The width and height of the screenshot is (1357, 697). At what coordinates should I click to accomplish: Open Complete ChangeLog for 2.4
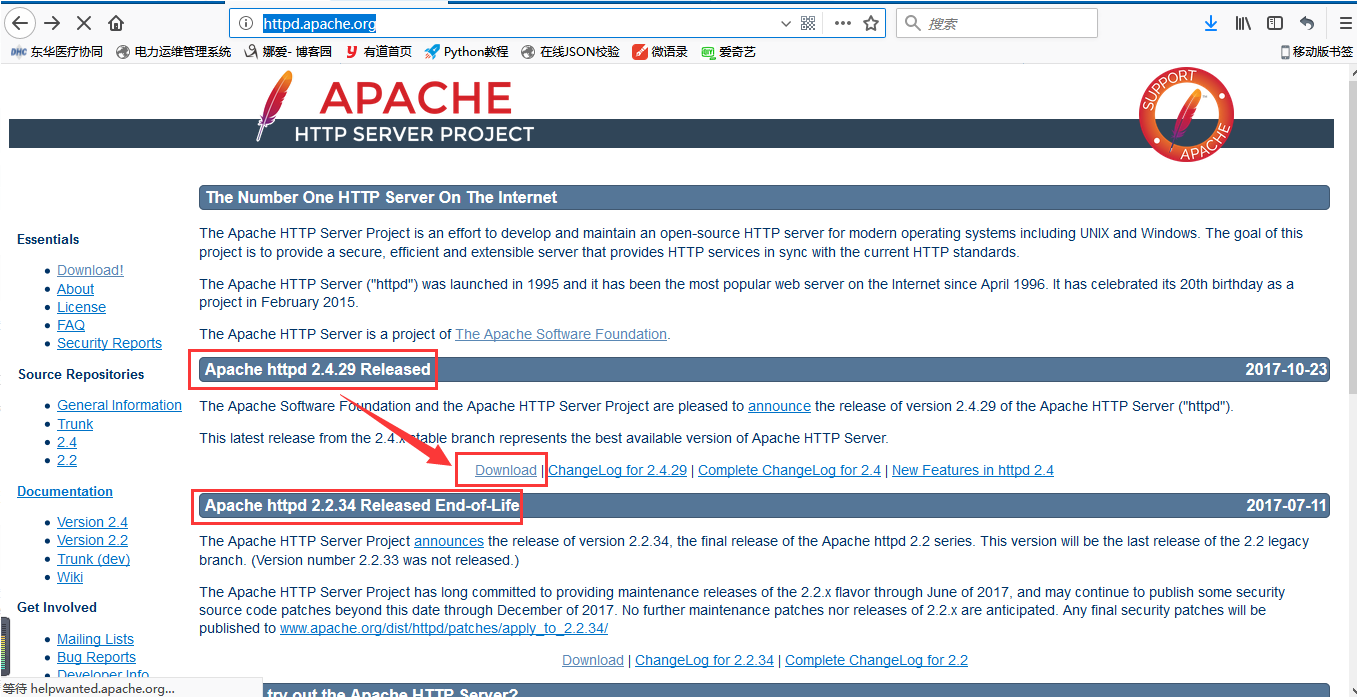789,470
